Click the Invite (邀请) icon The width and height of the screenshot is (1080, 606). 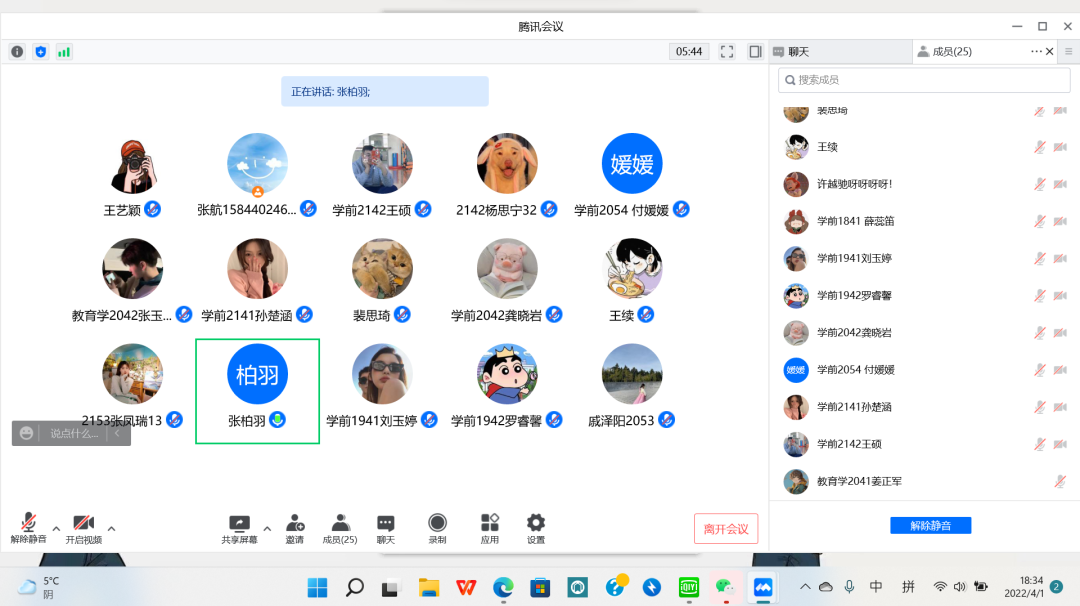tap(295, 528)
